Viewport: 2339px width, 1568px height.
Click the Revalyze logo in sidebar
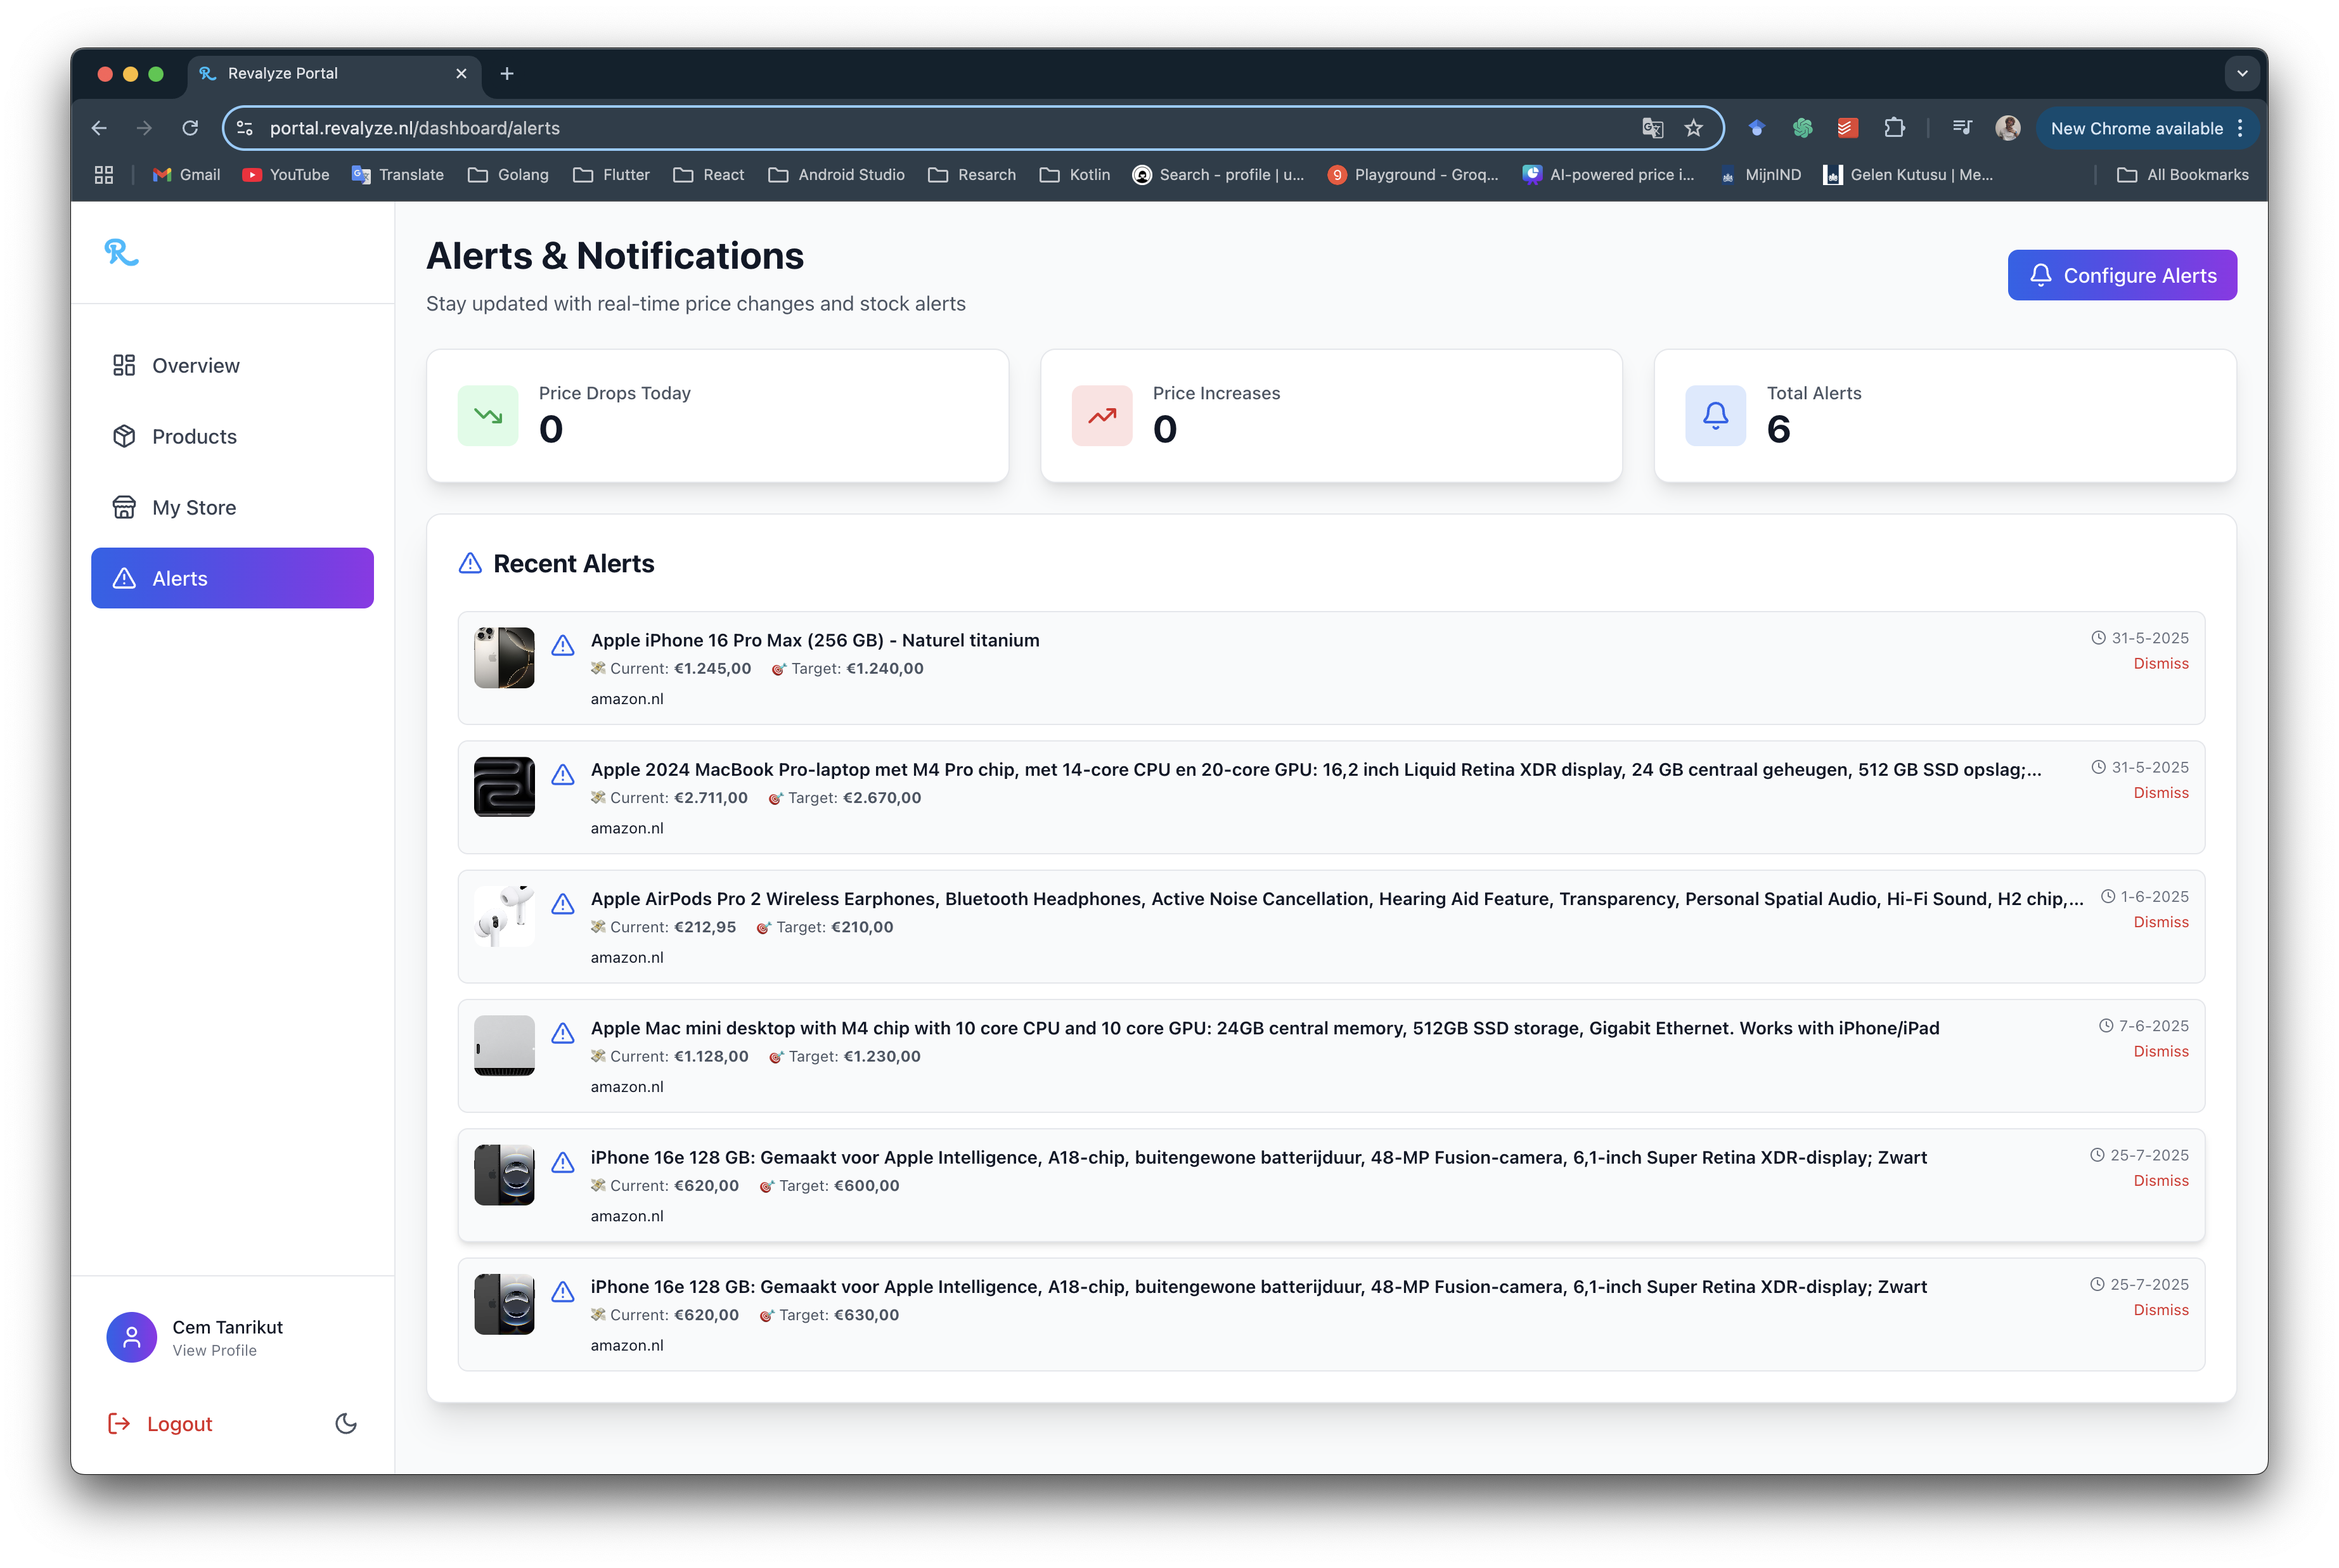click(121, 252)
